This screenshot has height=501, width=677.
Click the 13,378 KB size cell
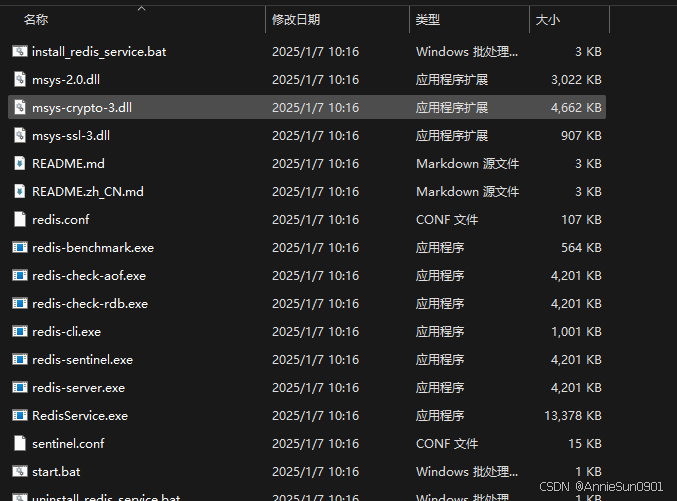pyautogui.click(x=573, y=416)
